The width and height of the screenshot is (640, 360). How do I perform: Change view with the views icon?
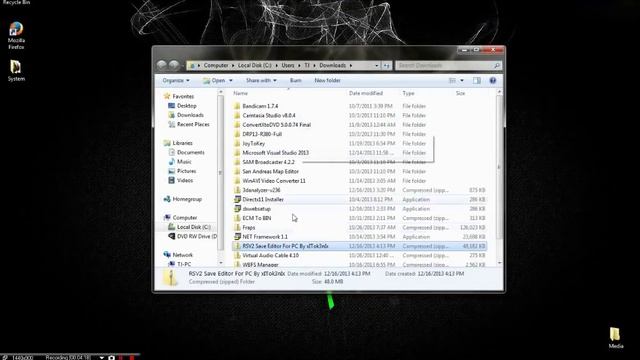click(452, 80)
